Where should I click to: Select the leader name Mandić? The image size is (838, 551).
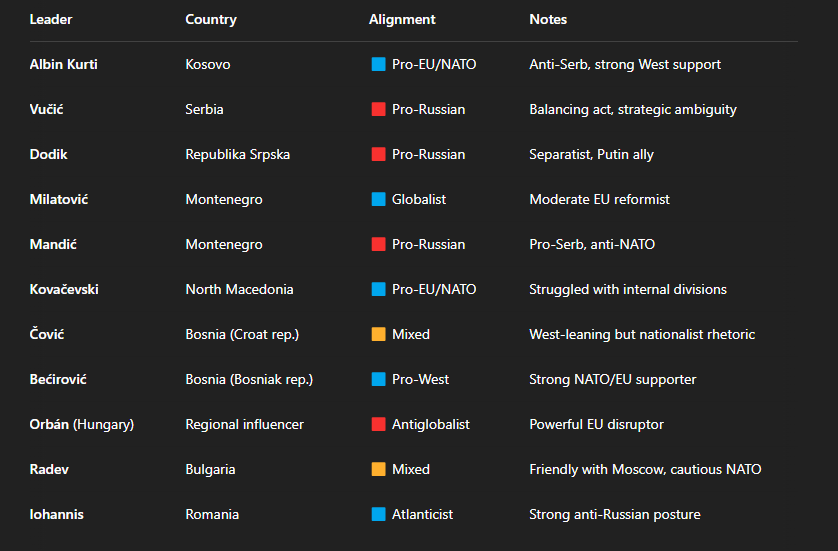(x=53, y=244)
